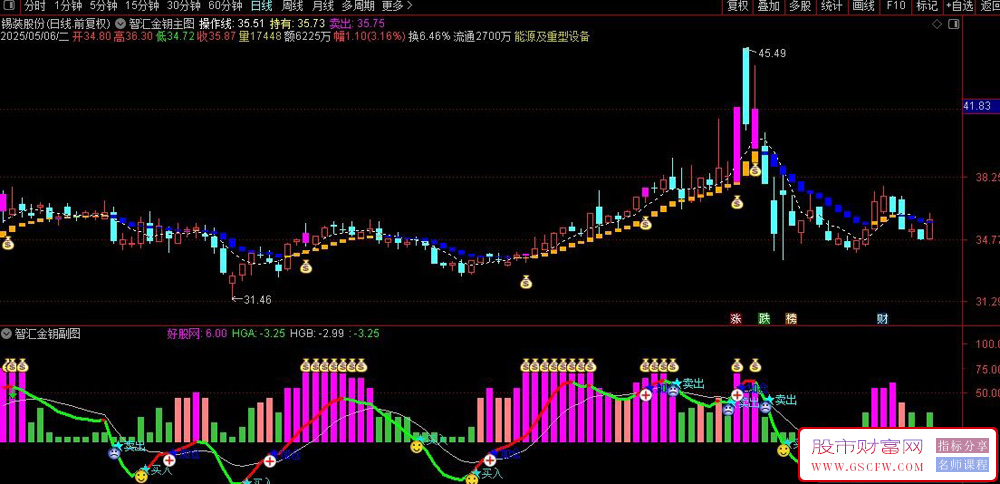Viewport: 1000px width, 484px height.
Task: Expand the 更多 timeframe options
Action: (397, 6)
